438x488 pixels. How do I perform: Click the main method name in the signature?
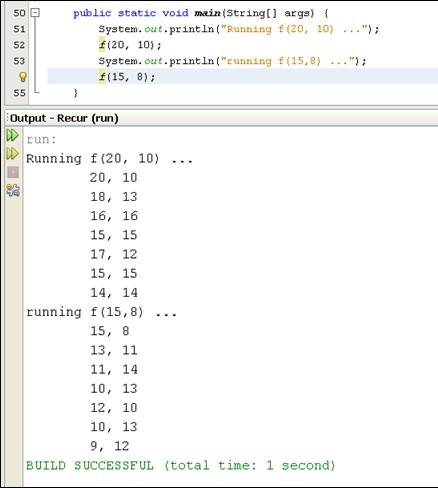coord(207,13)
